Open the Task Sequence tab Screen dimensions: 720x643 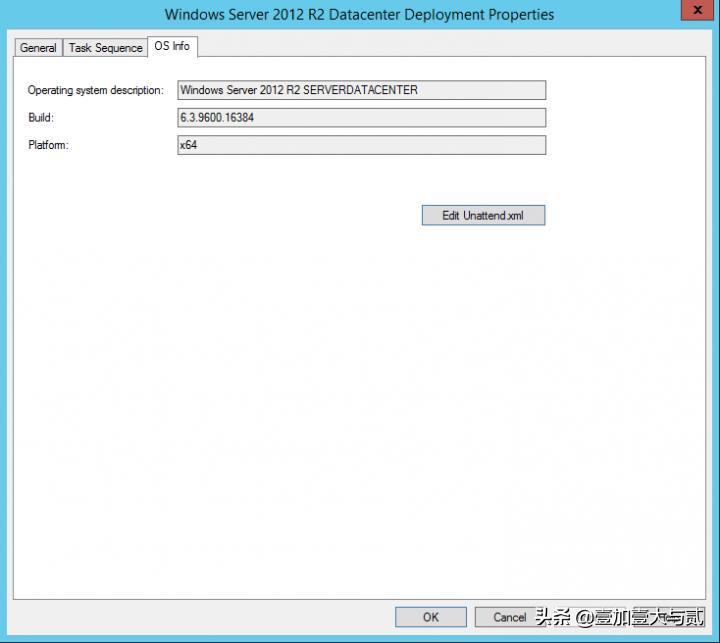(105, 48)
